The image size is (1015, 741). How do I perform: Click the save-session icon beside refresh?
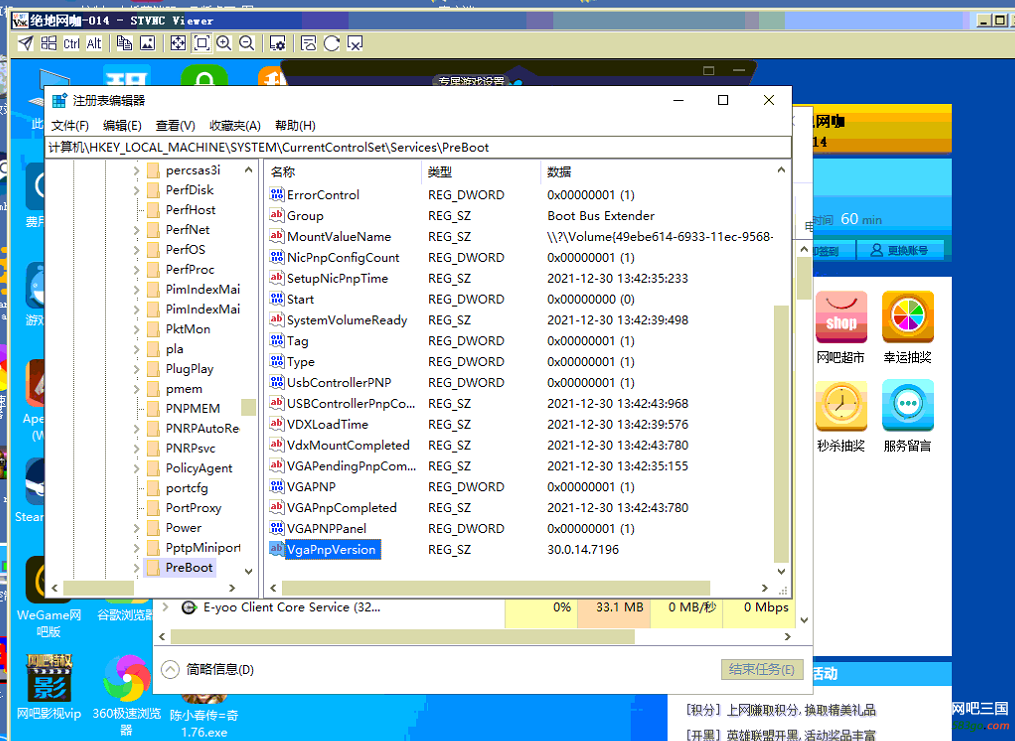[x=309, y=43]
